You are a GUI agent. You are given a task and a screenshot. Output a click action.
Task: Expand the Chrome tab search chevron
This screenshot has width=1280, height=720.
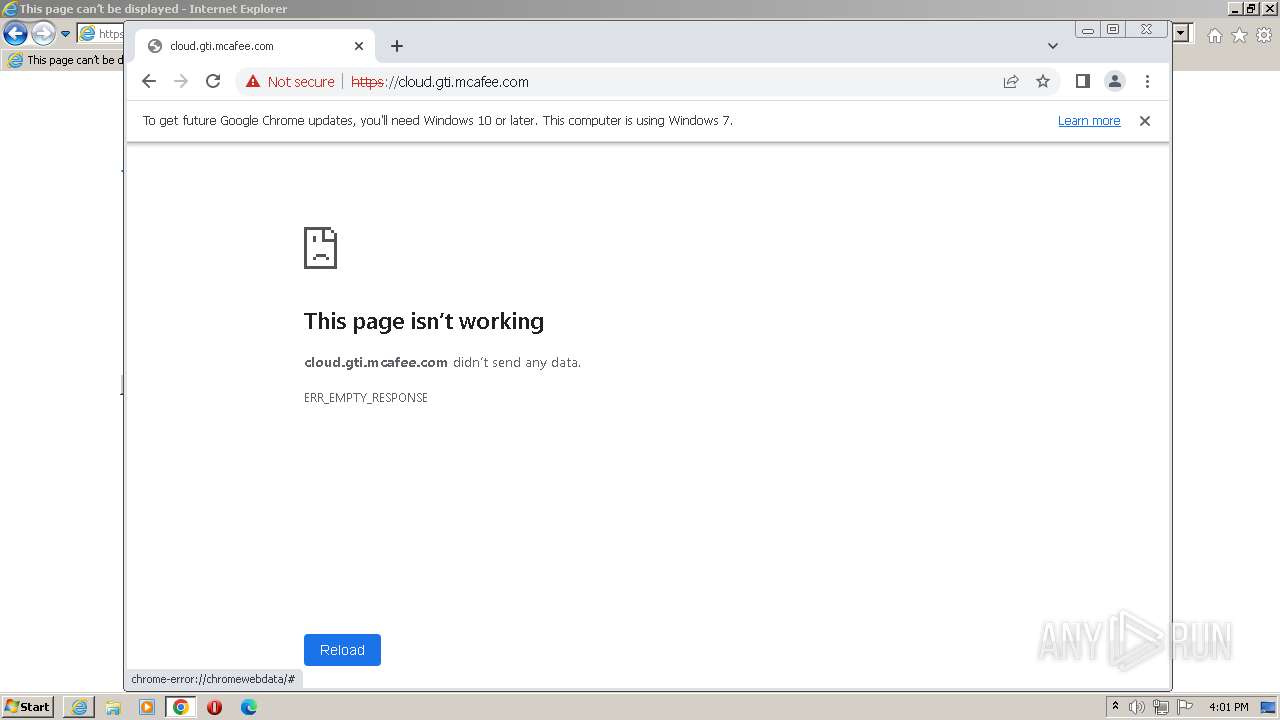(x=1053, y=46)
